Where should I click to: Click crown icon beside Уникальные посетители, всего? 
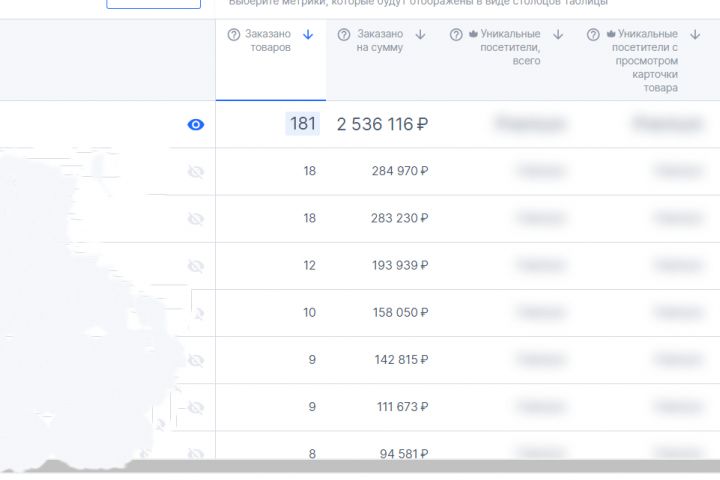(473, 34)
